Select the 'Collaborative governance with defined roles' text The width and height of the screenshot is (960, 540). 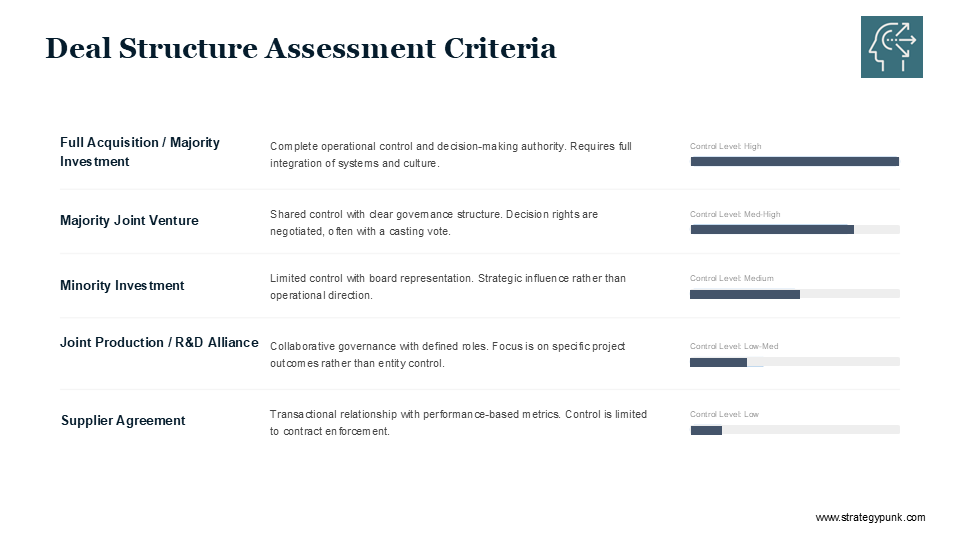pyautogui.click(x=447, y=355)
